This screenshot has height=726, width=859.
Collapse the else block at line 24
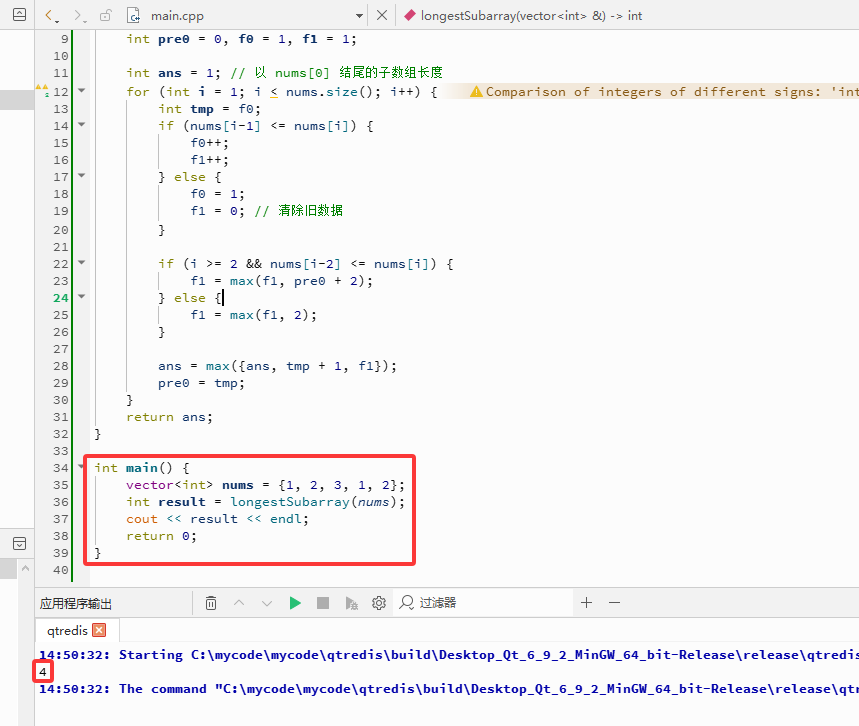tap(82, 296)
